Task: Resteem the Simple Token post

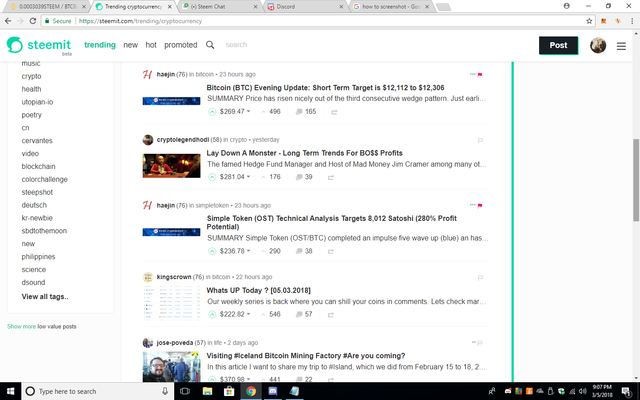Action: point(331,251)
